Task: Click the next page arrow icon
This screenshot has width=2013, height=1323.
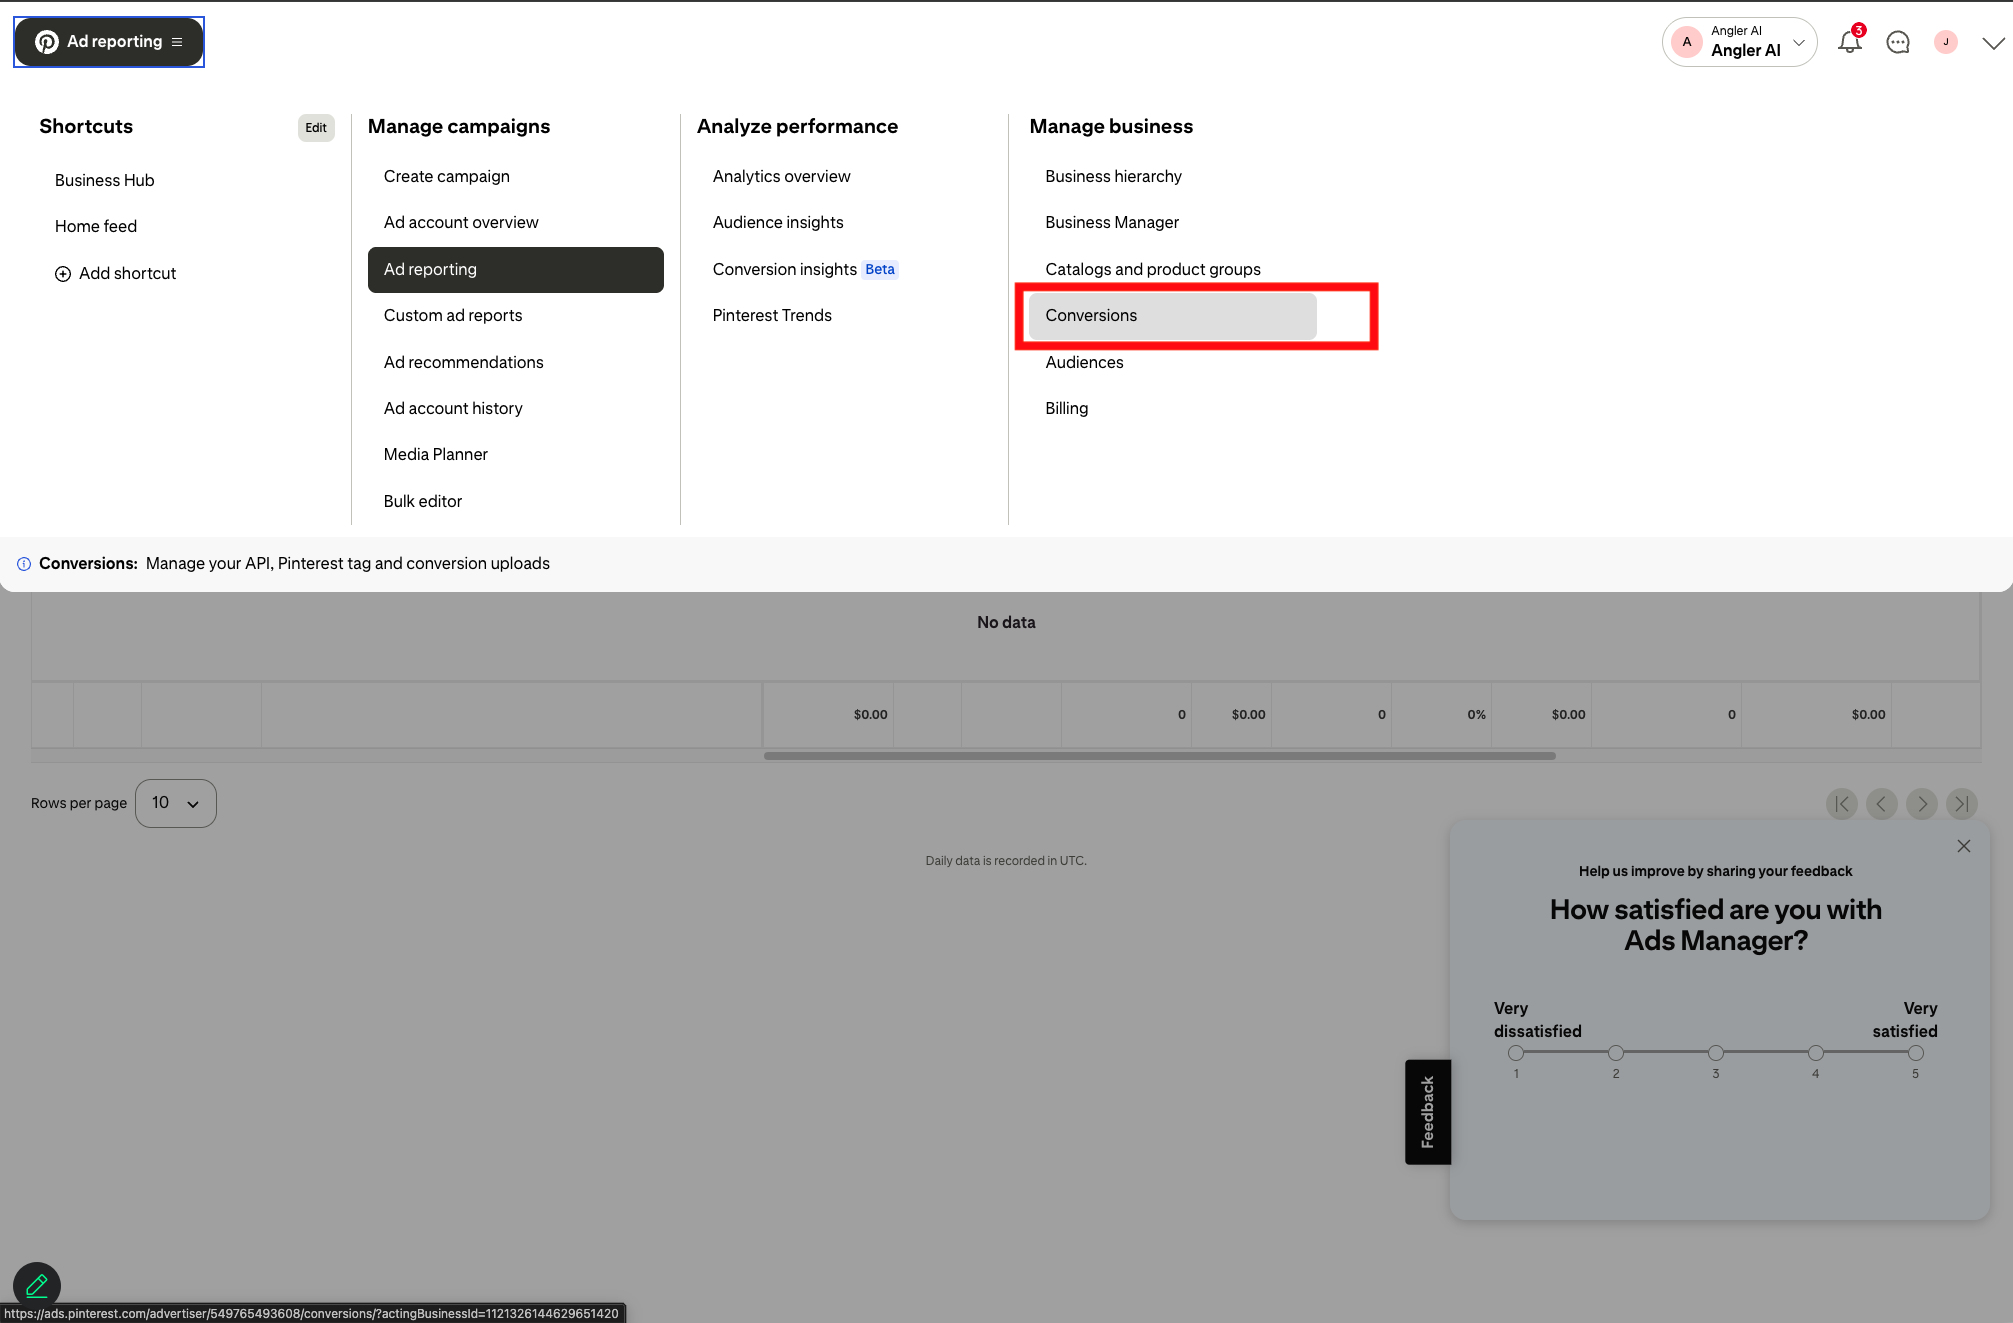Action: [x=1921, y=803]
